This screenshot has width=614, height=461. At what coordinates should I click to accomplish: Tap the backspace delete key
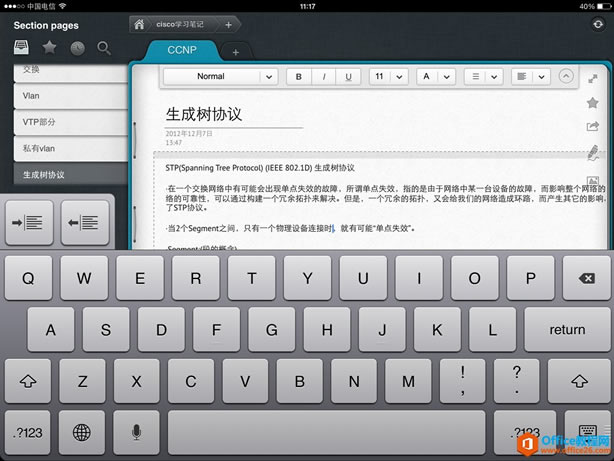coord(586,278)
